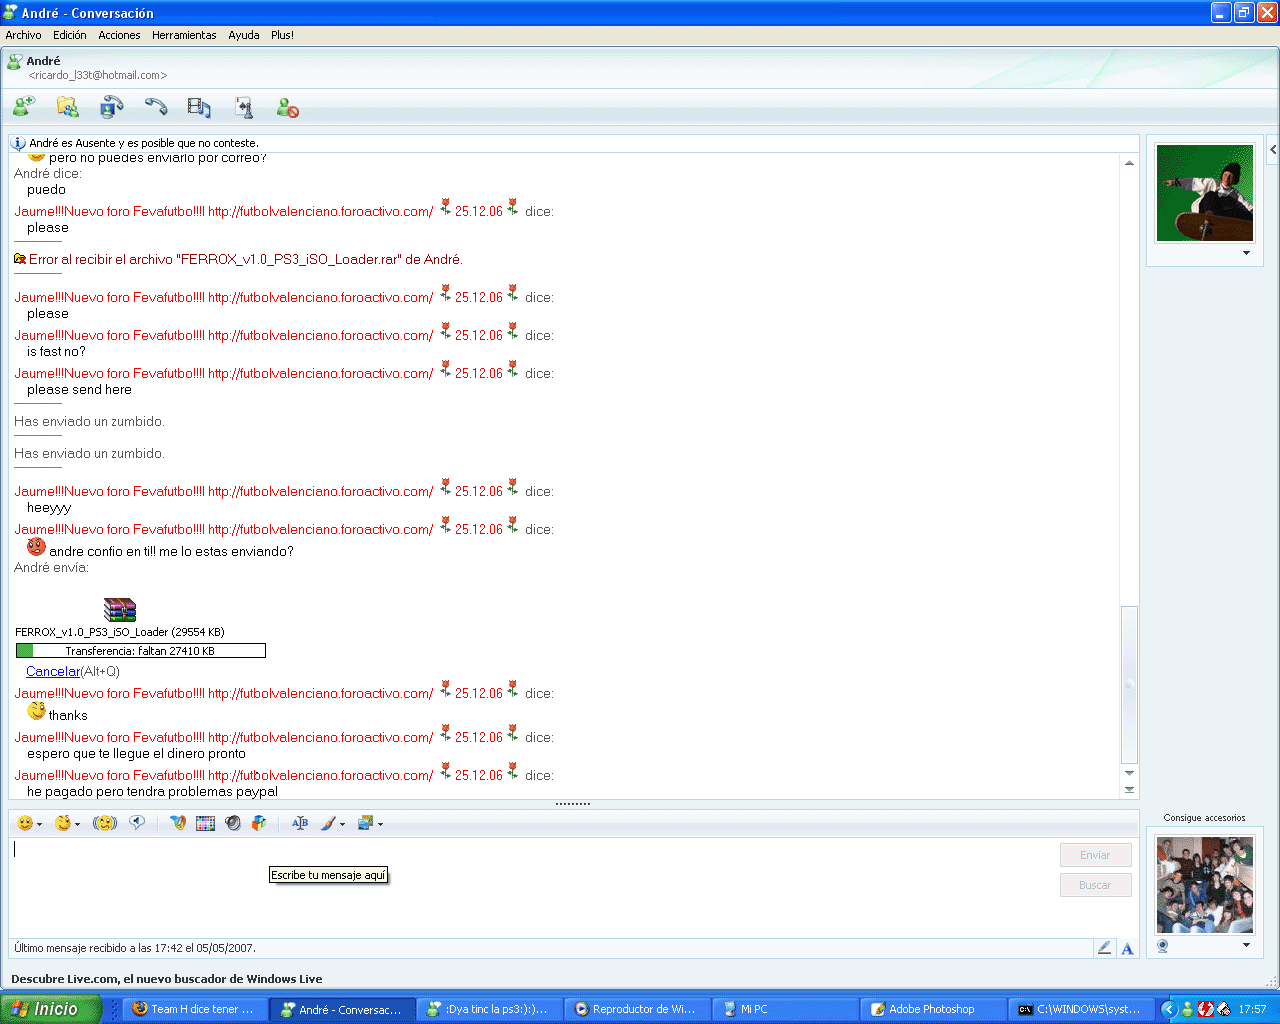Open the Live.com search promotion link
Screen dimensions: 1280x1024
coord(167,979)
